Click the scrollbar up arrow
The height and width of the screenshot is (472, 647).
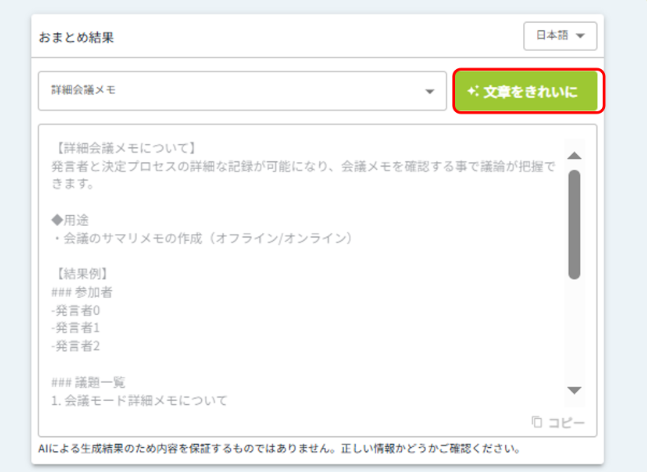coord(574,155)
